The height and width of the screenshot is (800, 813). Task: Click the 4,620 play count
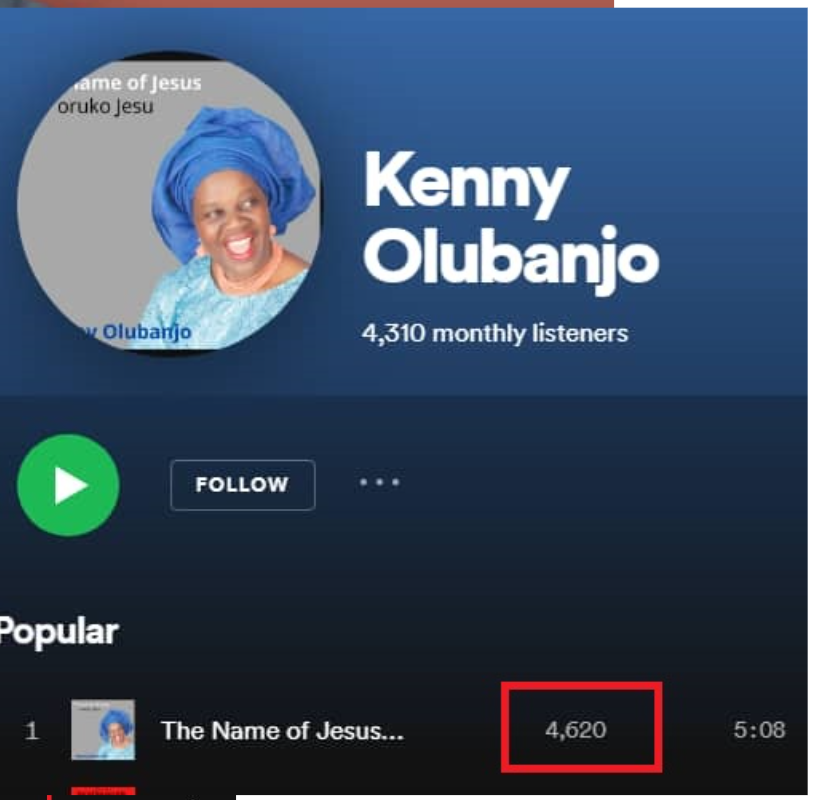pos(576,730)
